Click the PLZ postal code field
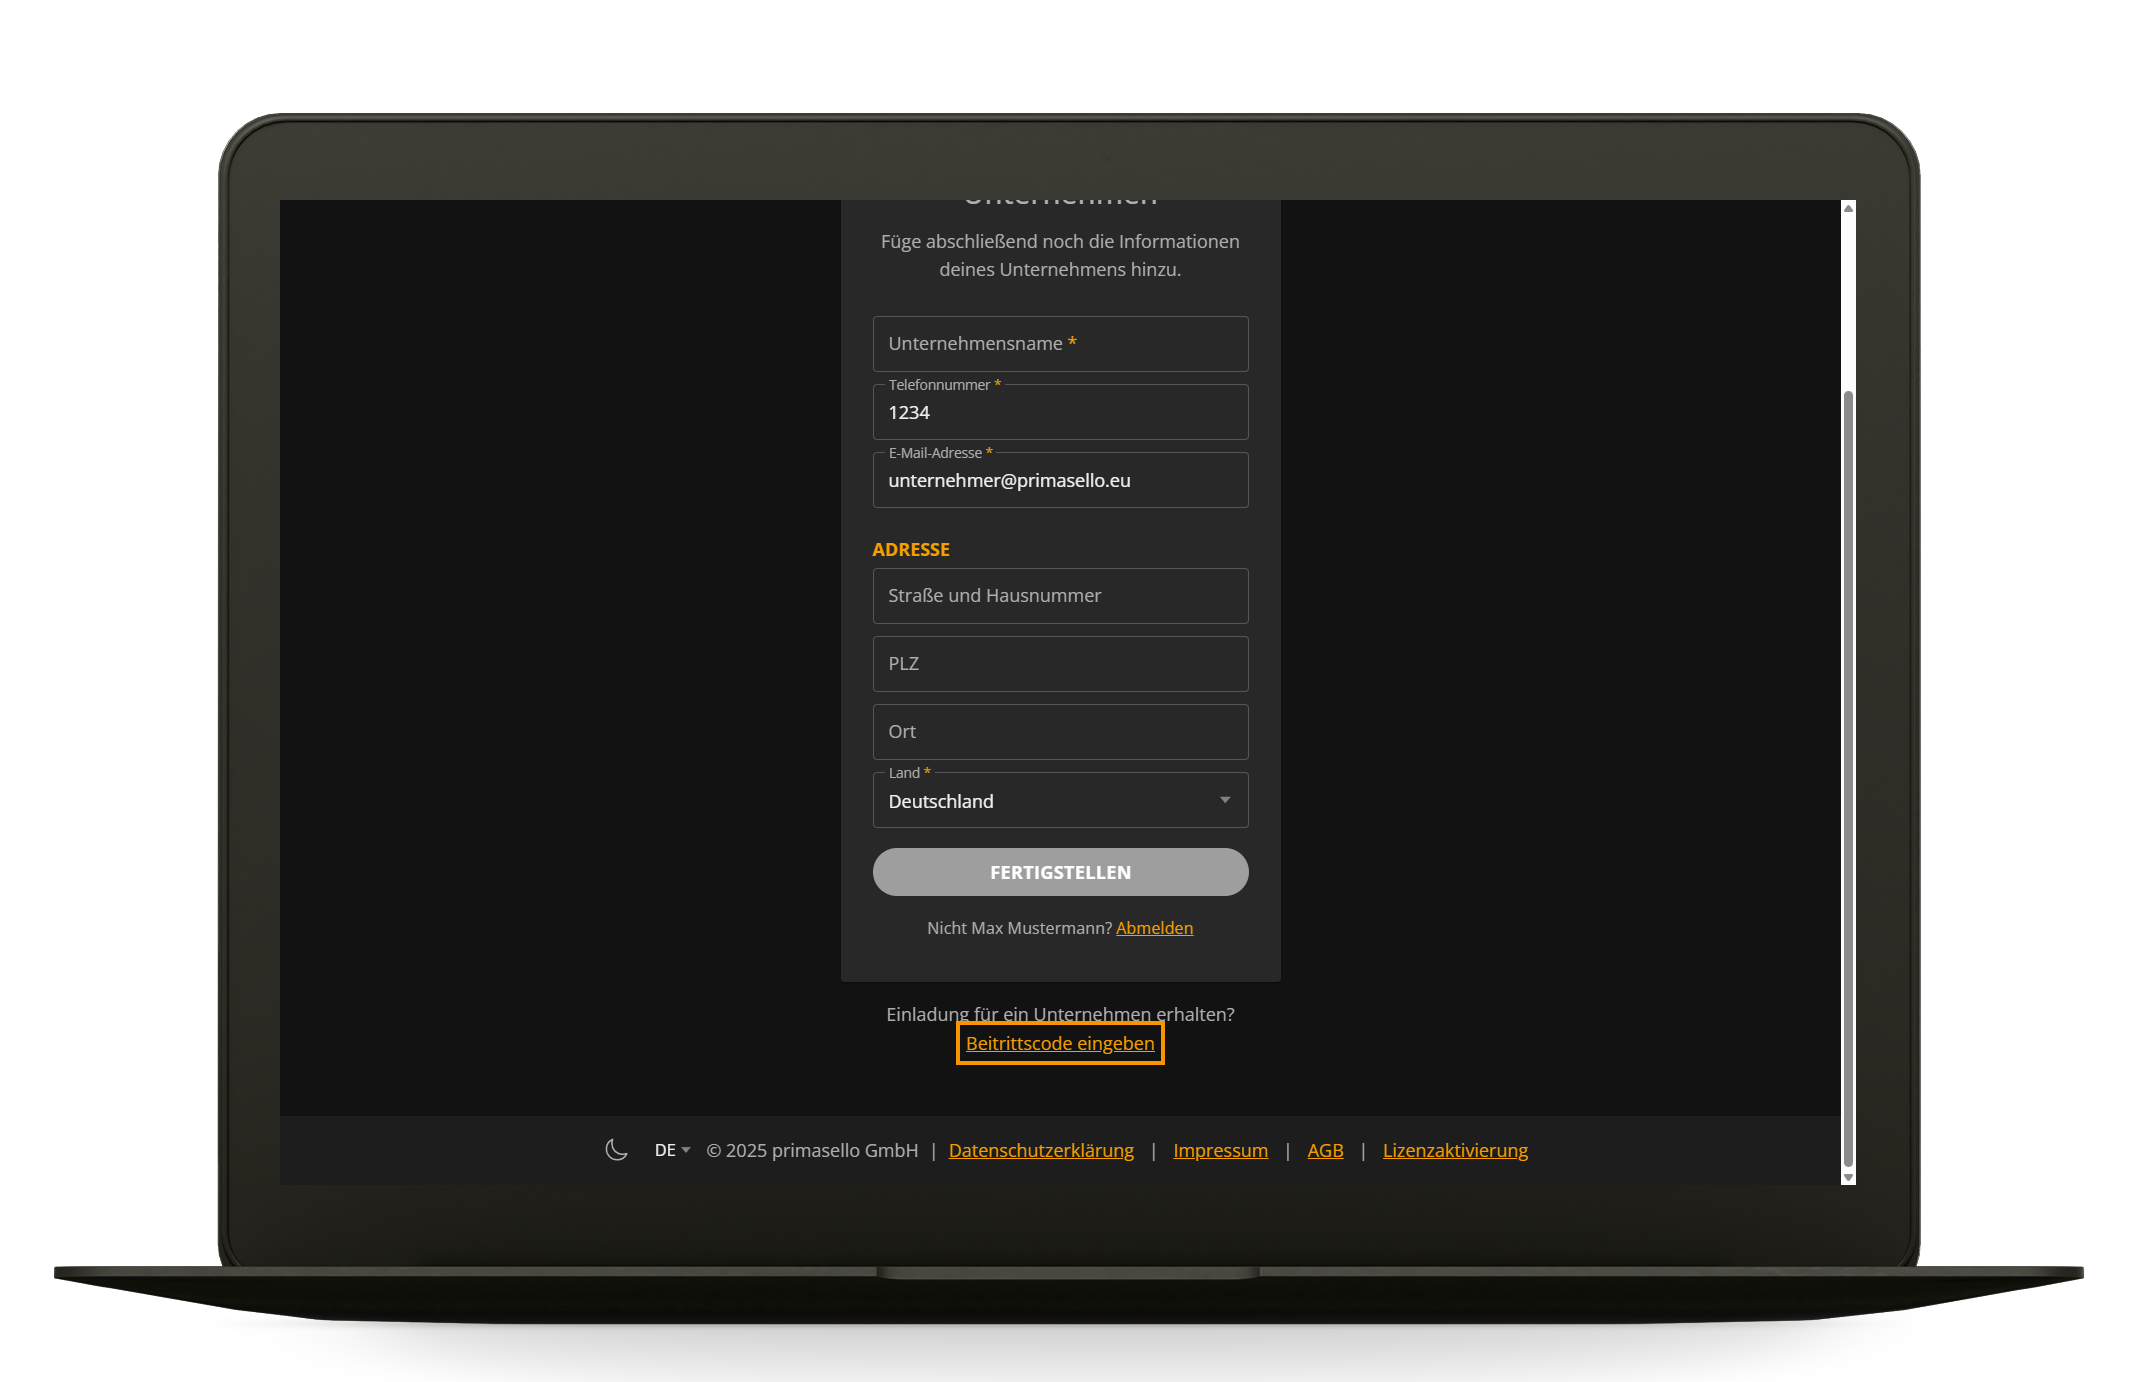The image size is (2143, 1382). point(1059,664)
